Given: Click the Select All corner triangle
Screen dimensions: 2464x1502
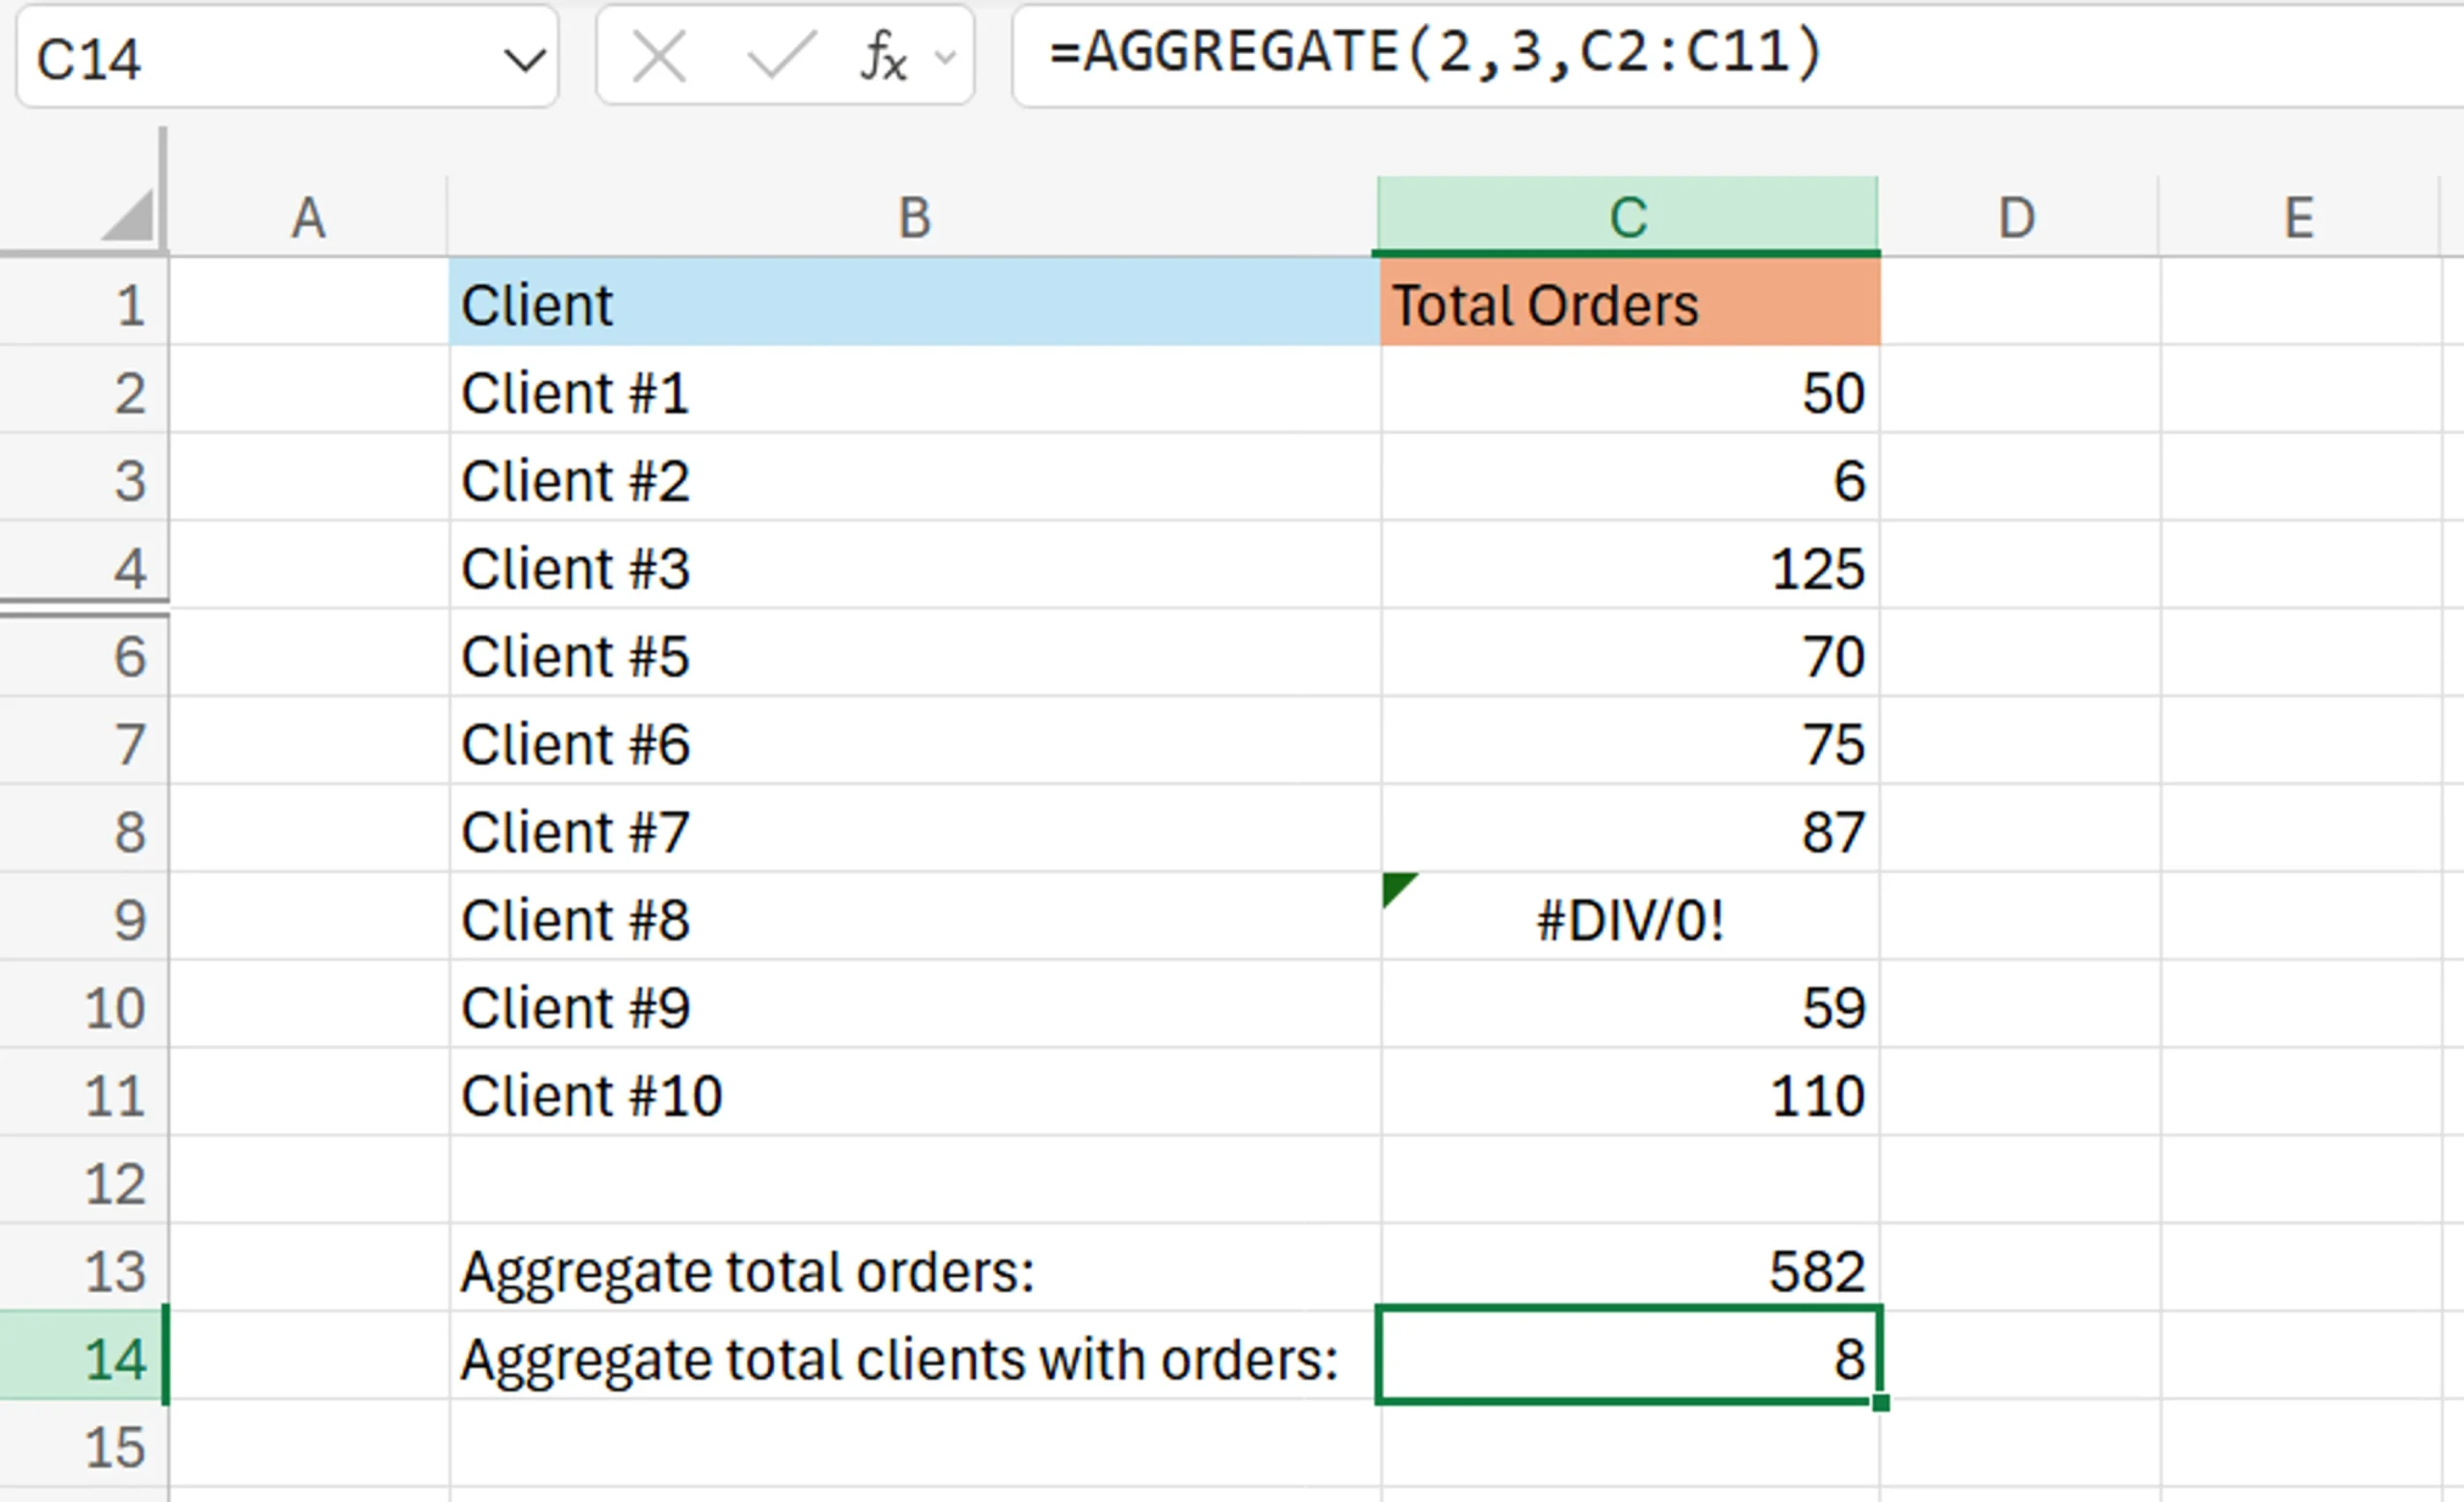Looking at the screenshot, I should pos(128,216).
